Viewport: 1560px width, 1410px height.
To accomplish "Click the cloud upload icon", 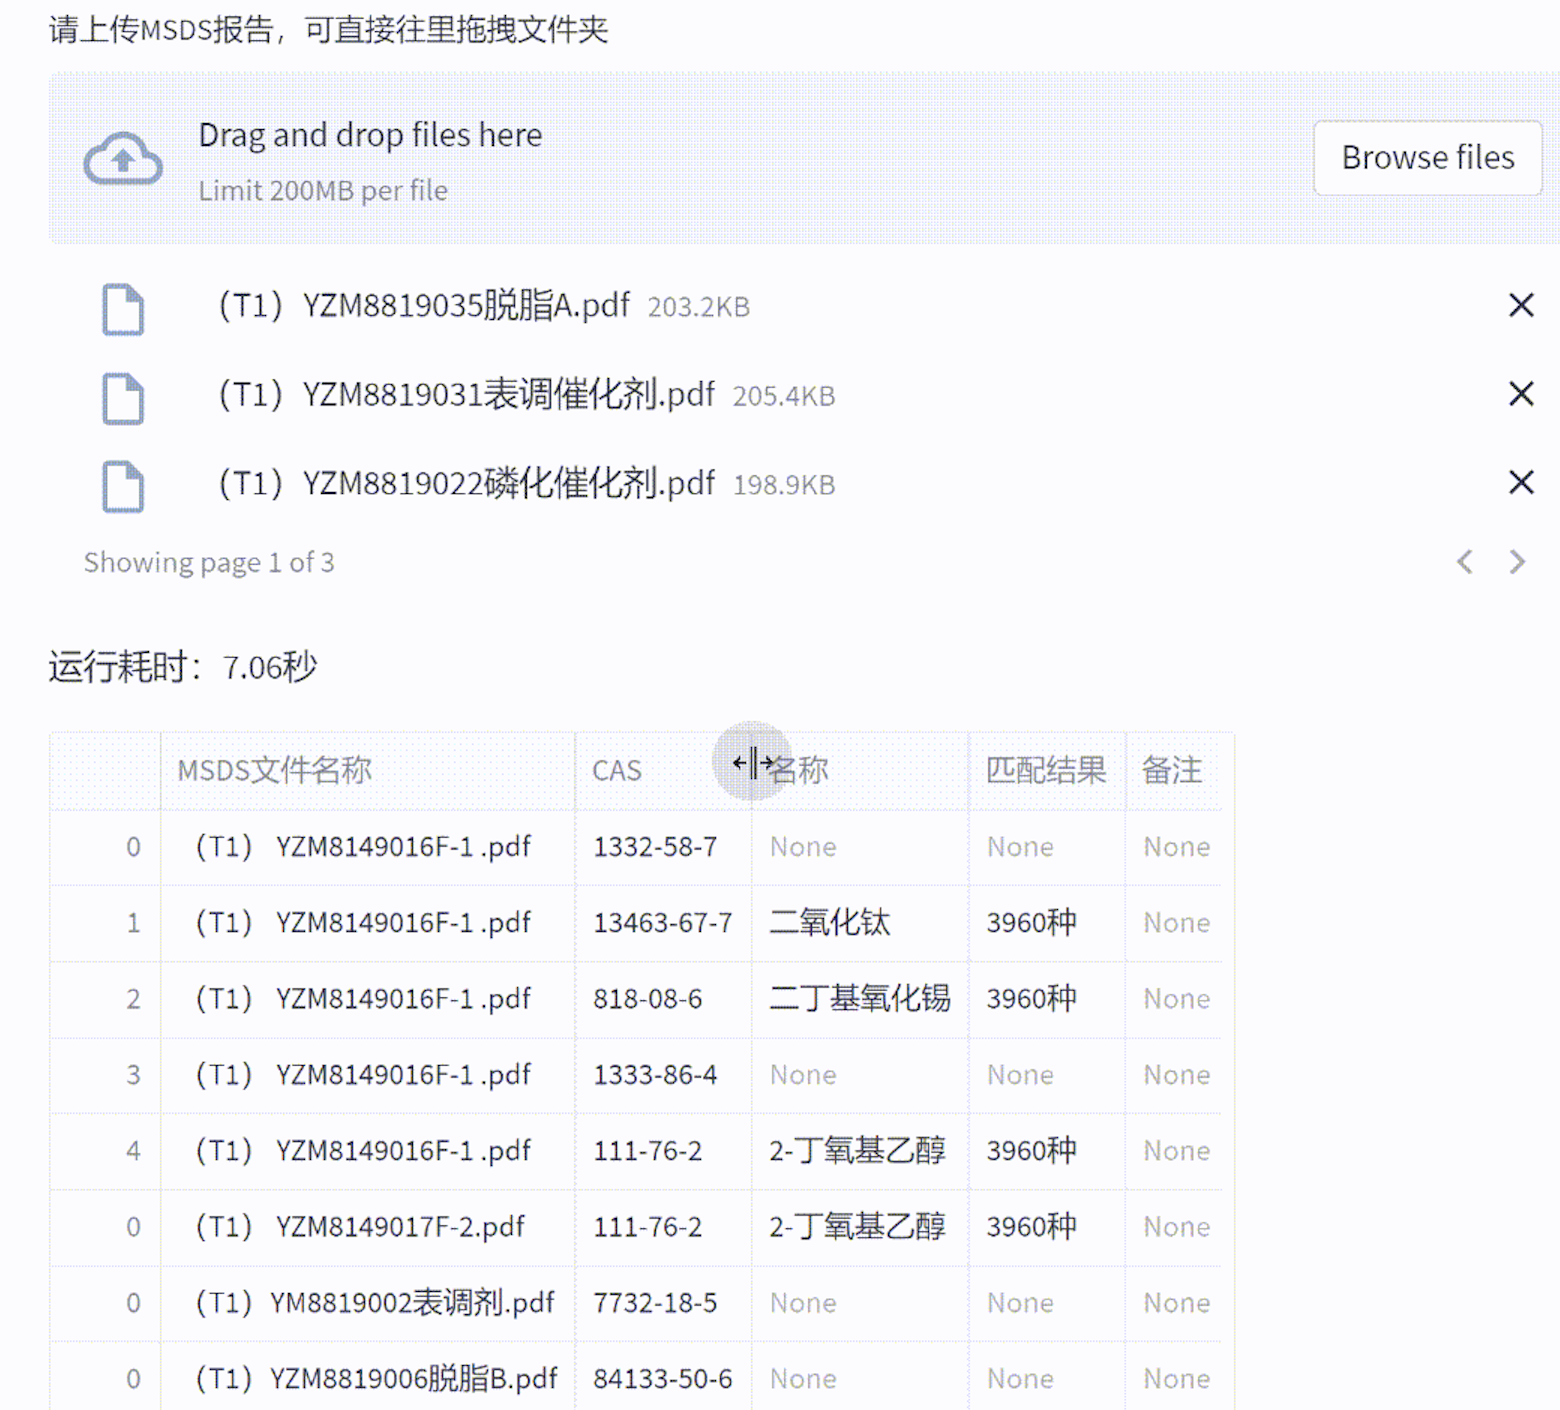I will [x=122, y=159].
